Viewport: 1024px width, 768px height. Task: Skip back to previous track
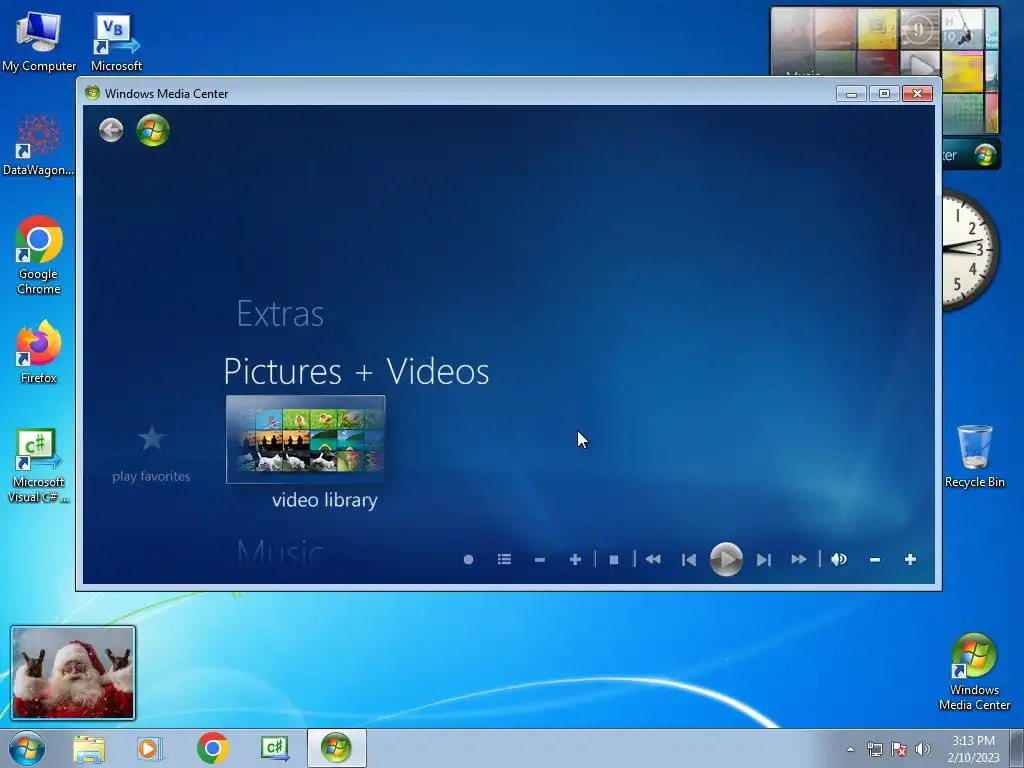pos(688,560)
